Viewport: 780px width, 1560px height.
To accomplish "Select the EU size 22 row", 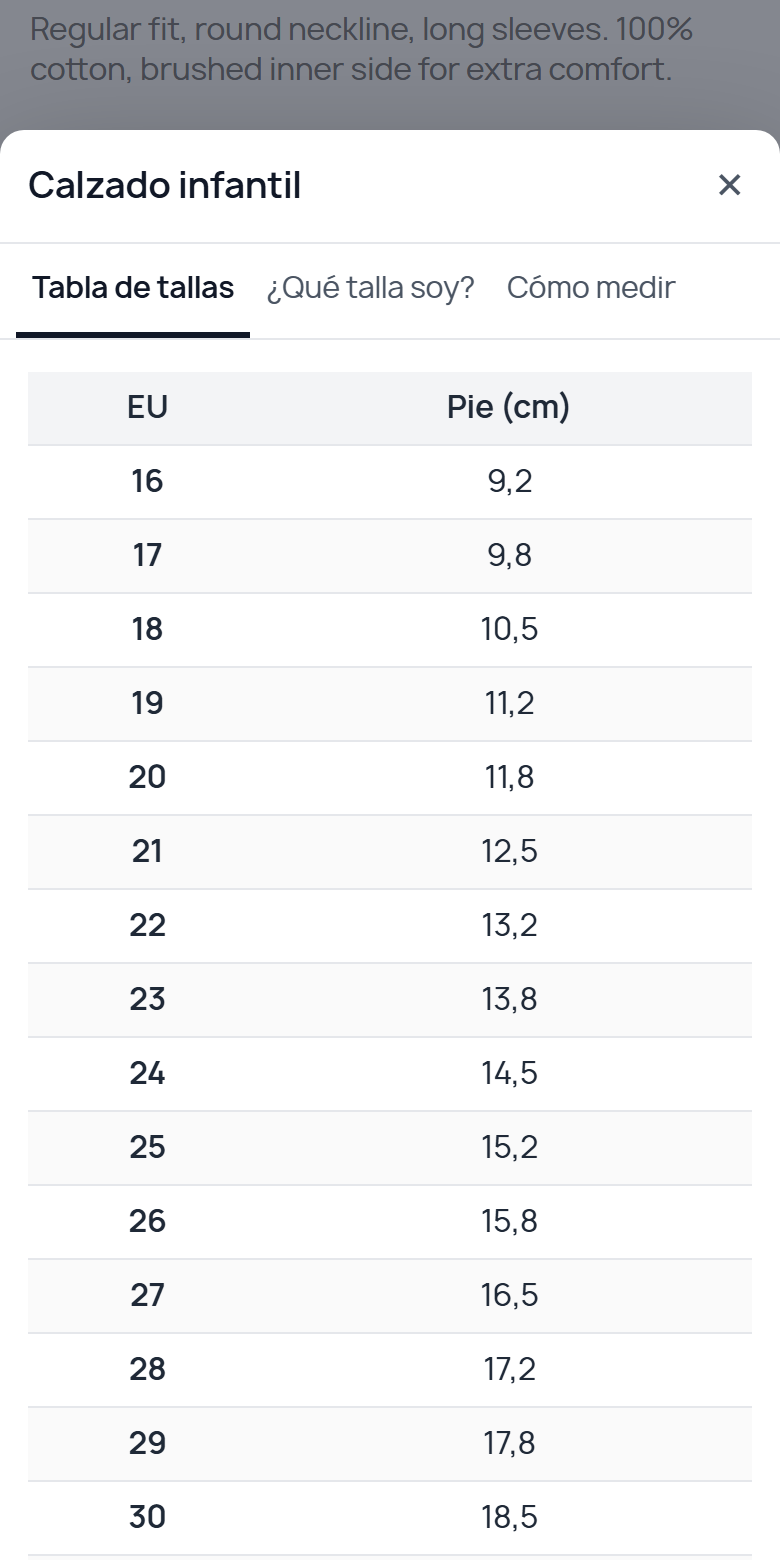I will 390,926.
